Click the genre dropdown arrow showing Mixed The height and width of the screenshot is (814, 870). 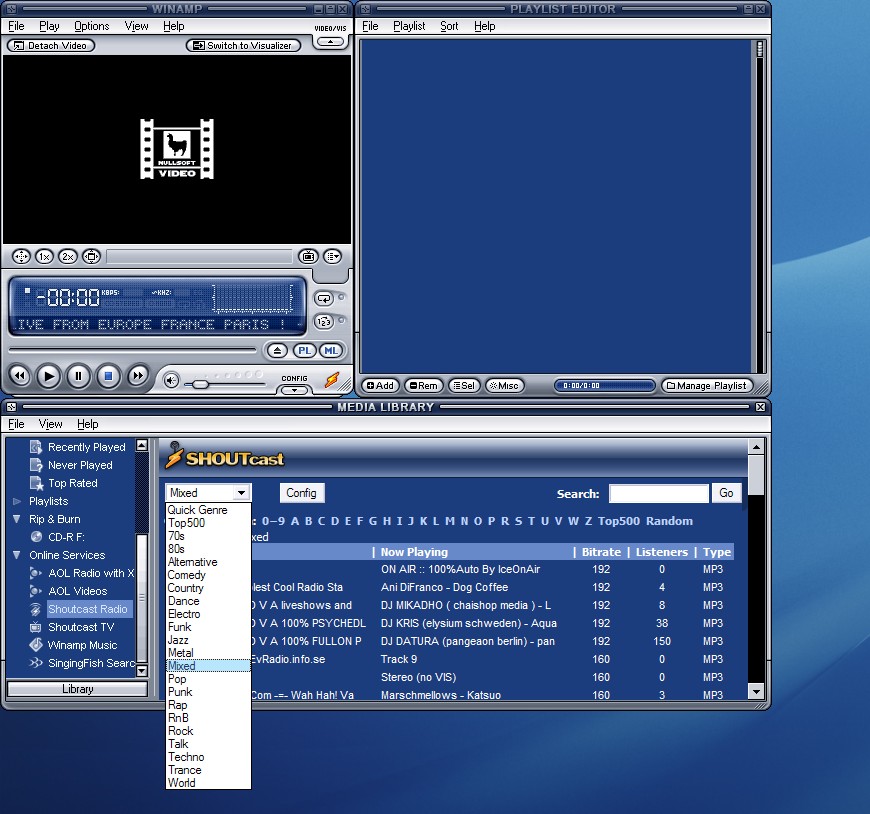click(241, 493)
